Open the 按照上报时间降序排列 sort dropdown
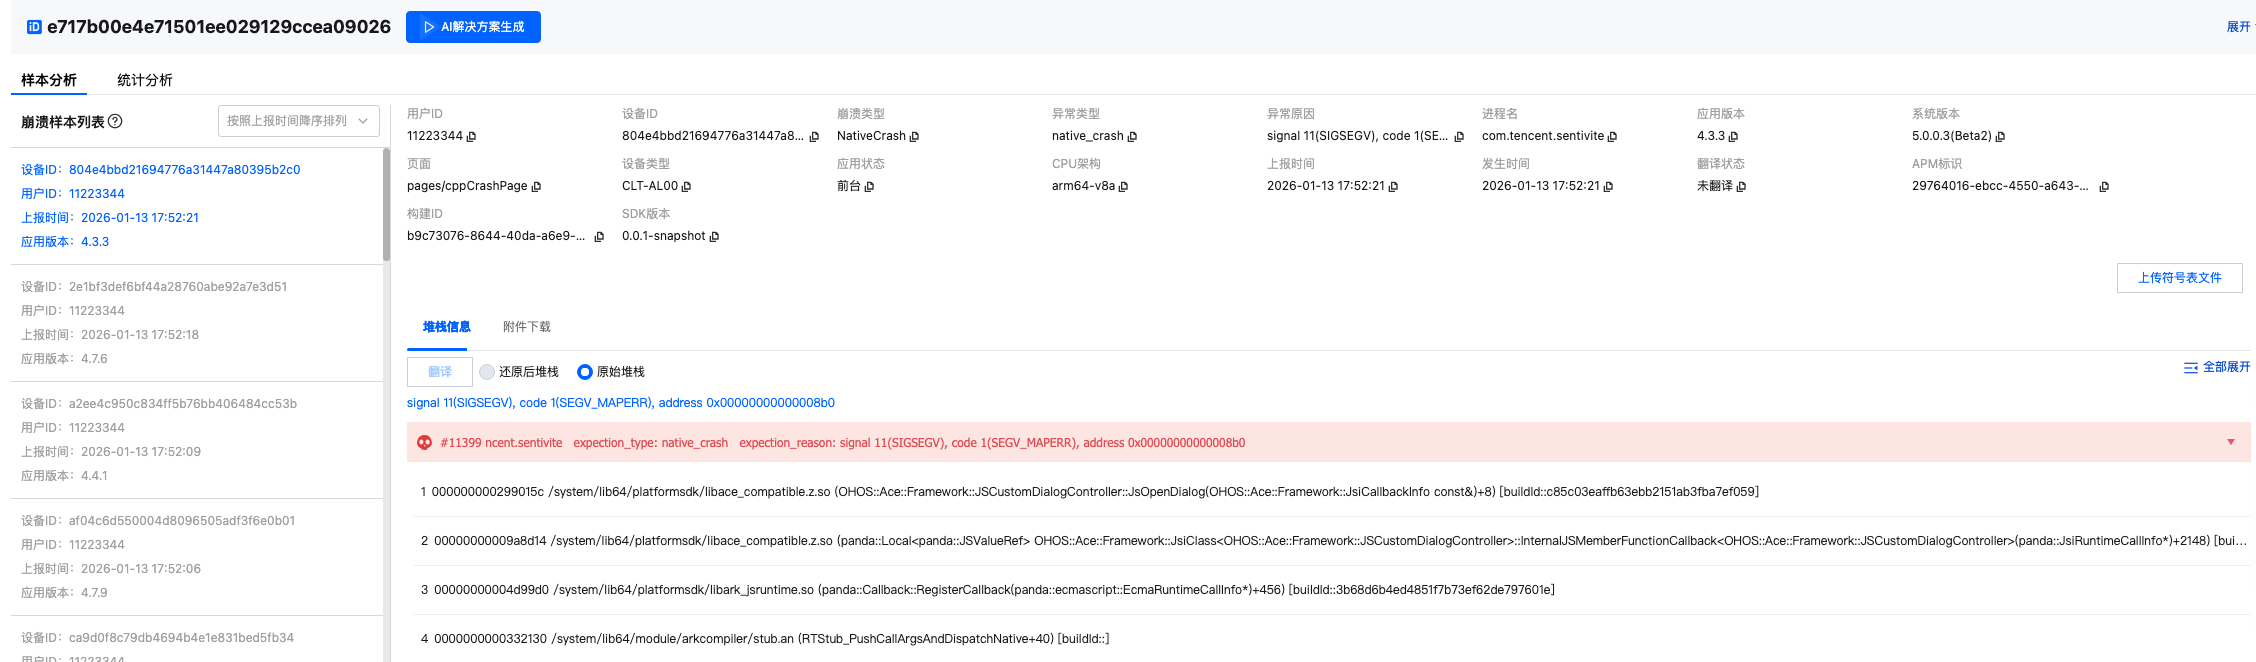This screenshot has height=662, width=2256. (299, 121)
